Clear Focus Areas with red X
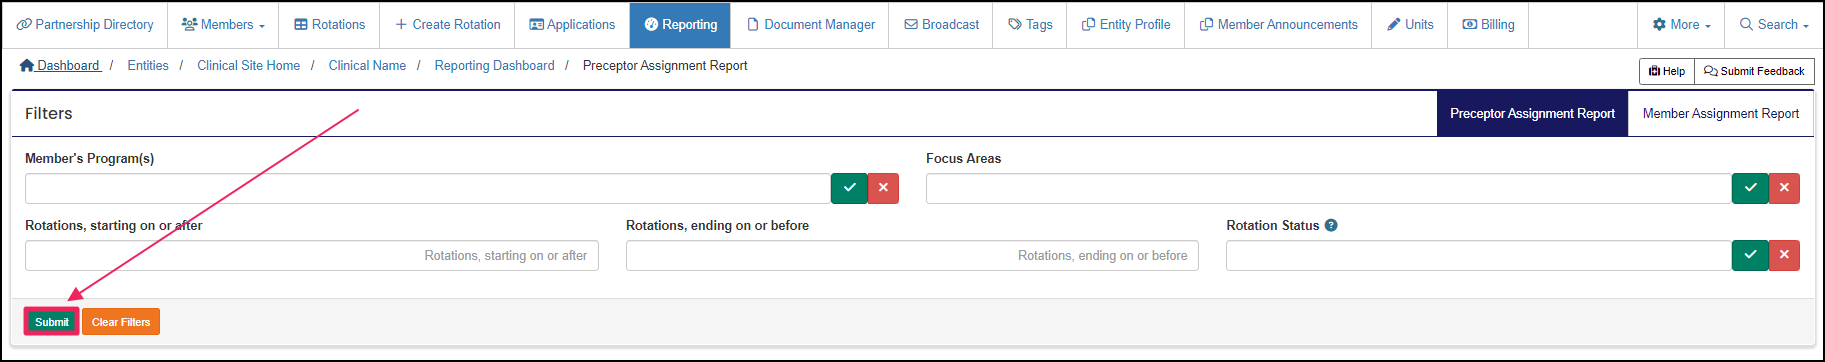Screen dimensions: 1825x362 pyautogui.click(x=1784, y=188)
